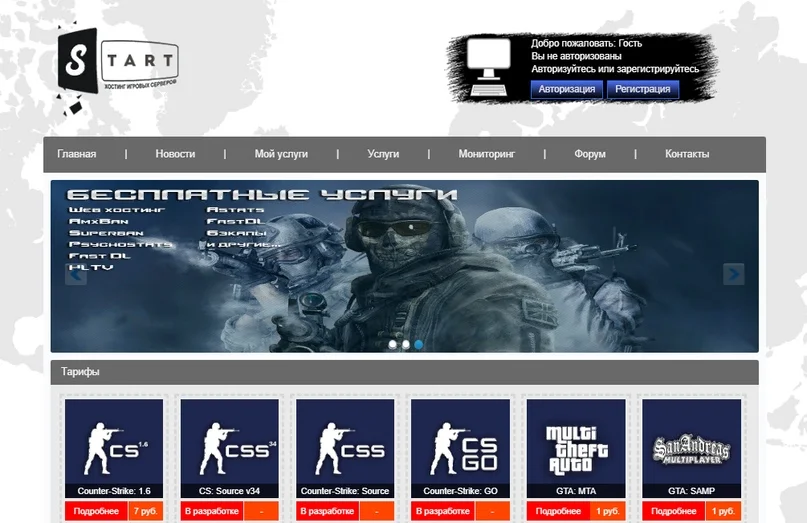Viewport: 807px width, 523px height.
Task: Click Подробнее under GTA: SAMP
Action: pyautogui.click(x=674, y=511)
